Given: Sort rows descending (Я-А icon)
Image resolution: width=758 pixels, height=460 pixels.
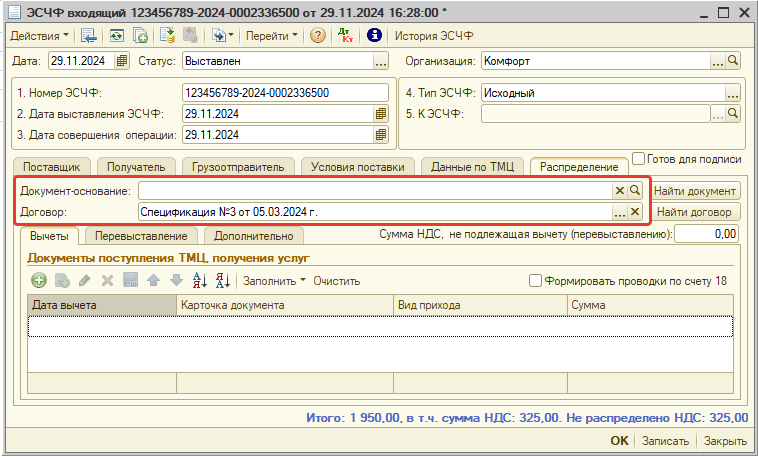Looking at the screenshot, I should point(223,280).
